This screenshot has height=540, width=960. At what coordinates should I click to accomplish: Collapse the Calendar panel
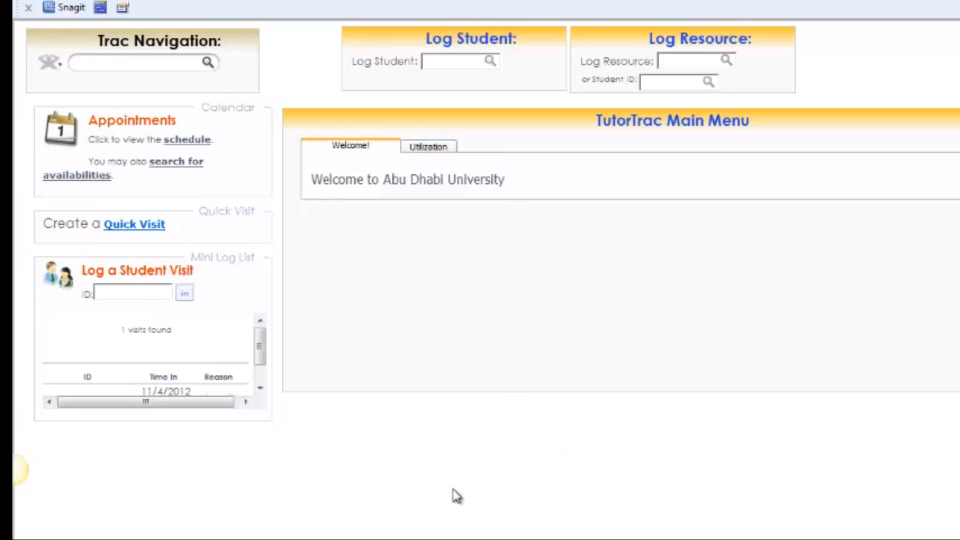(267, 107)
